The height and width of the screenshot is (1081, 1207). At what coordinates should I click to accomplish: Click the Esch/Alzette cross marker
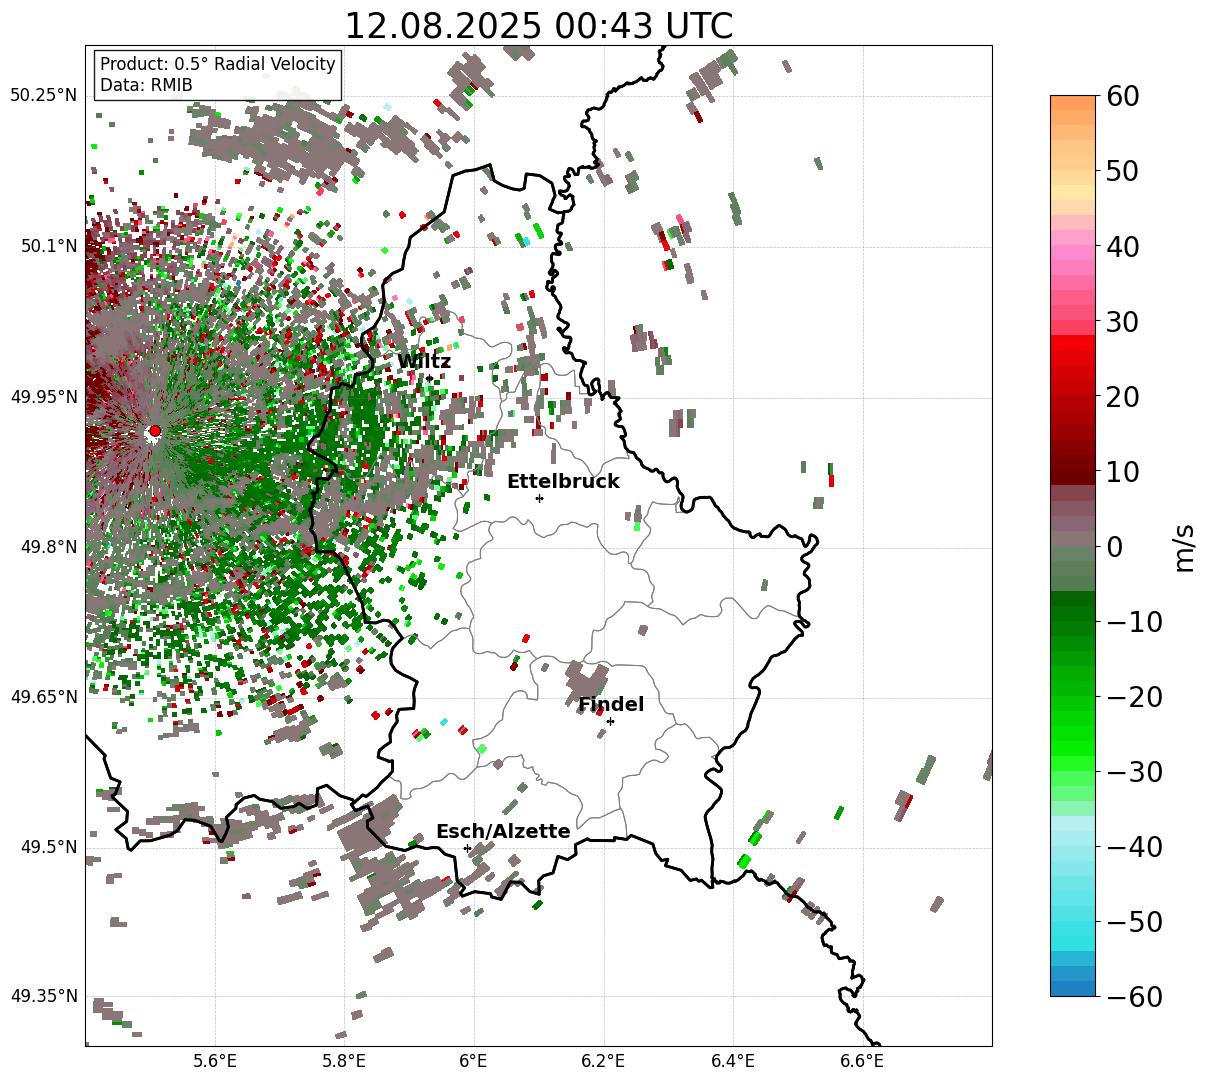(467, 848)
